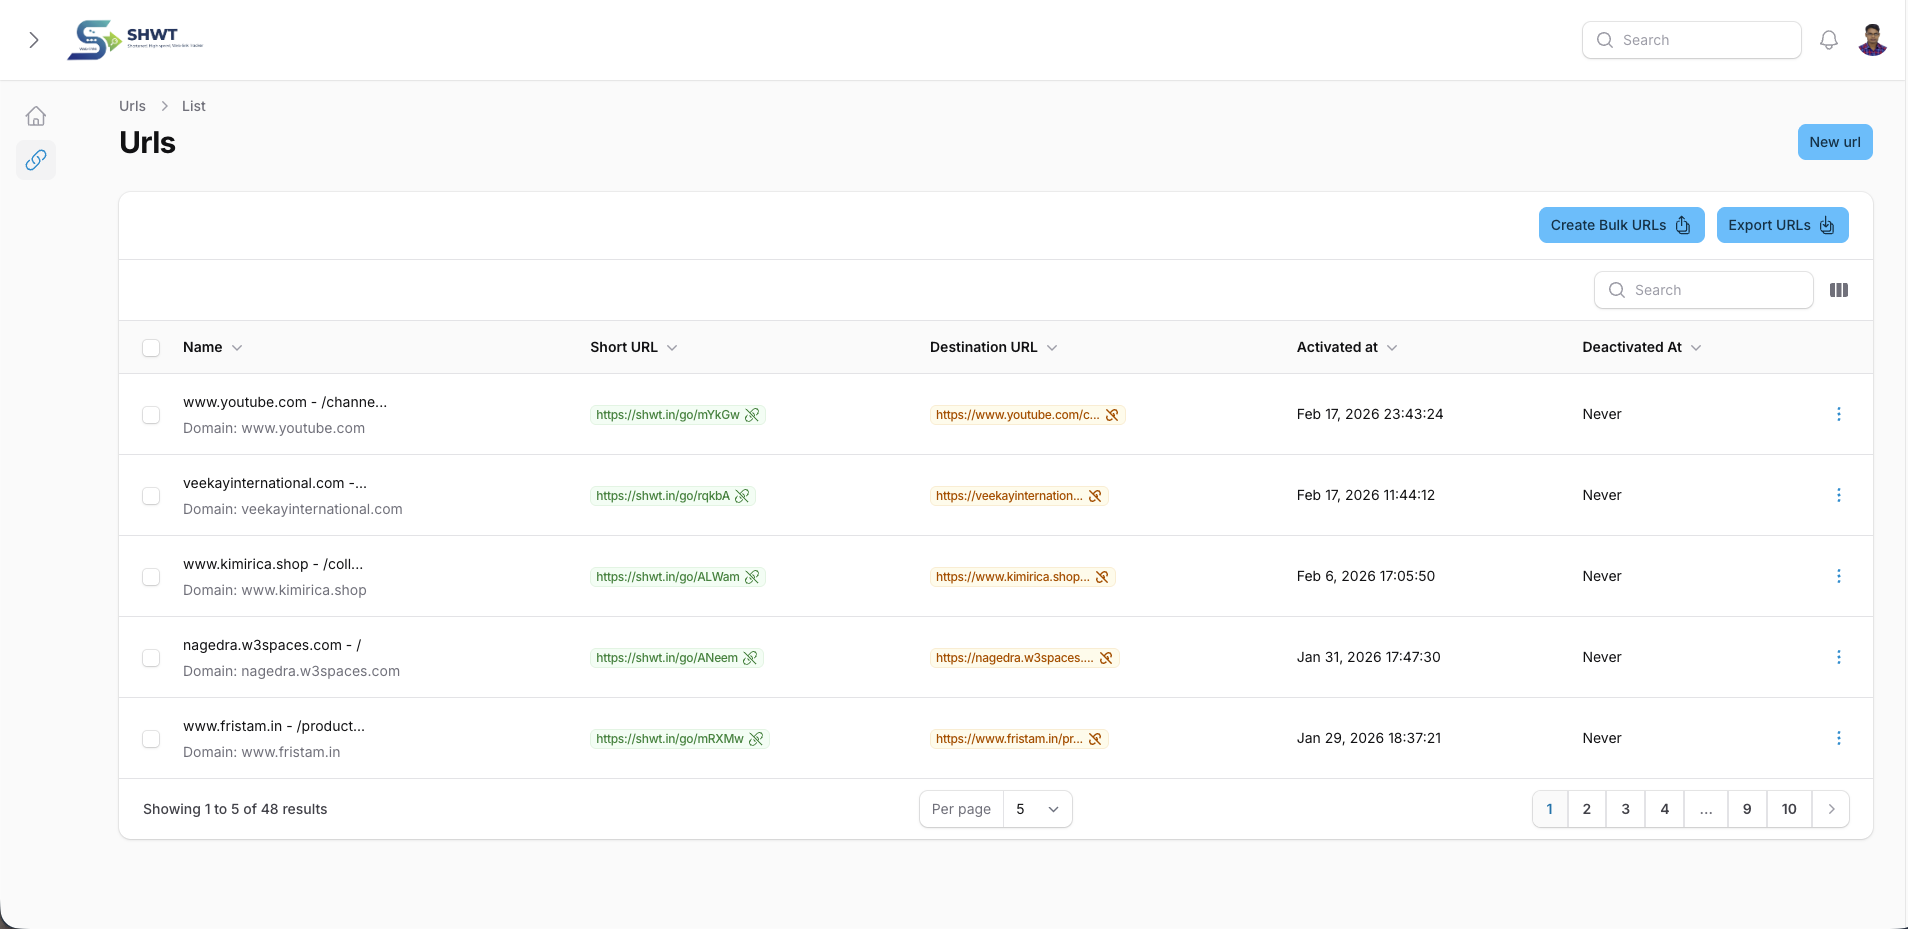The width and height of the screenshot is (1908, 929).
Task: Open the user profile avatar menu
Action: pos(1872,40)
